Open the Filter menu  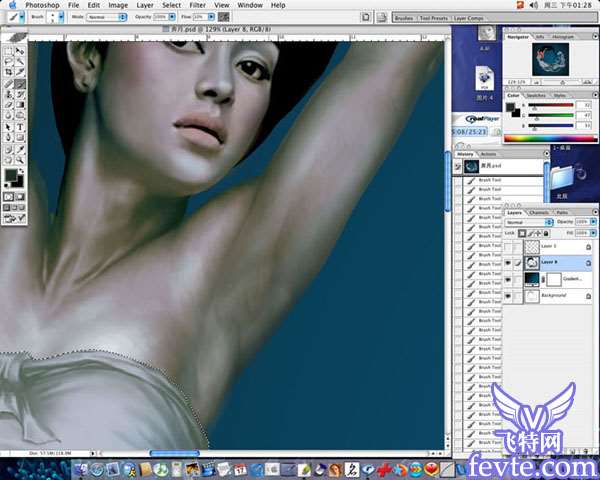click(196, 5)
